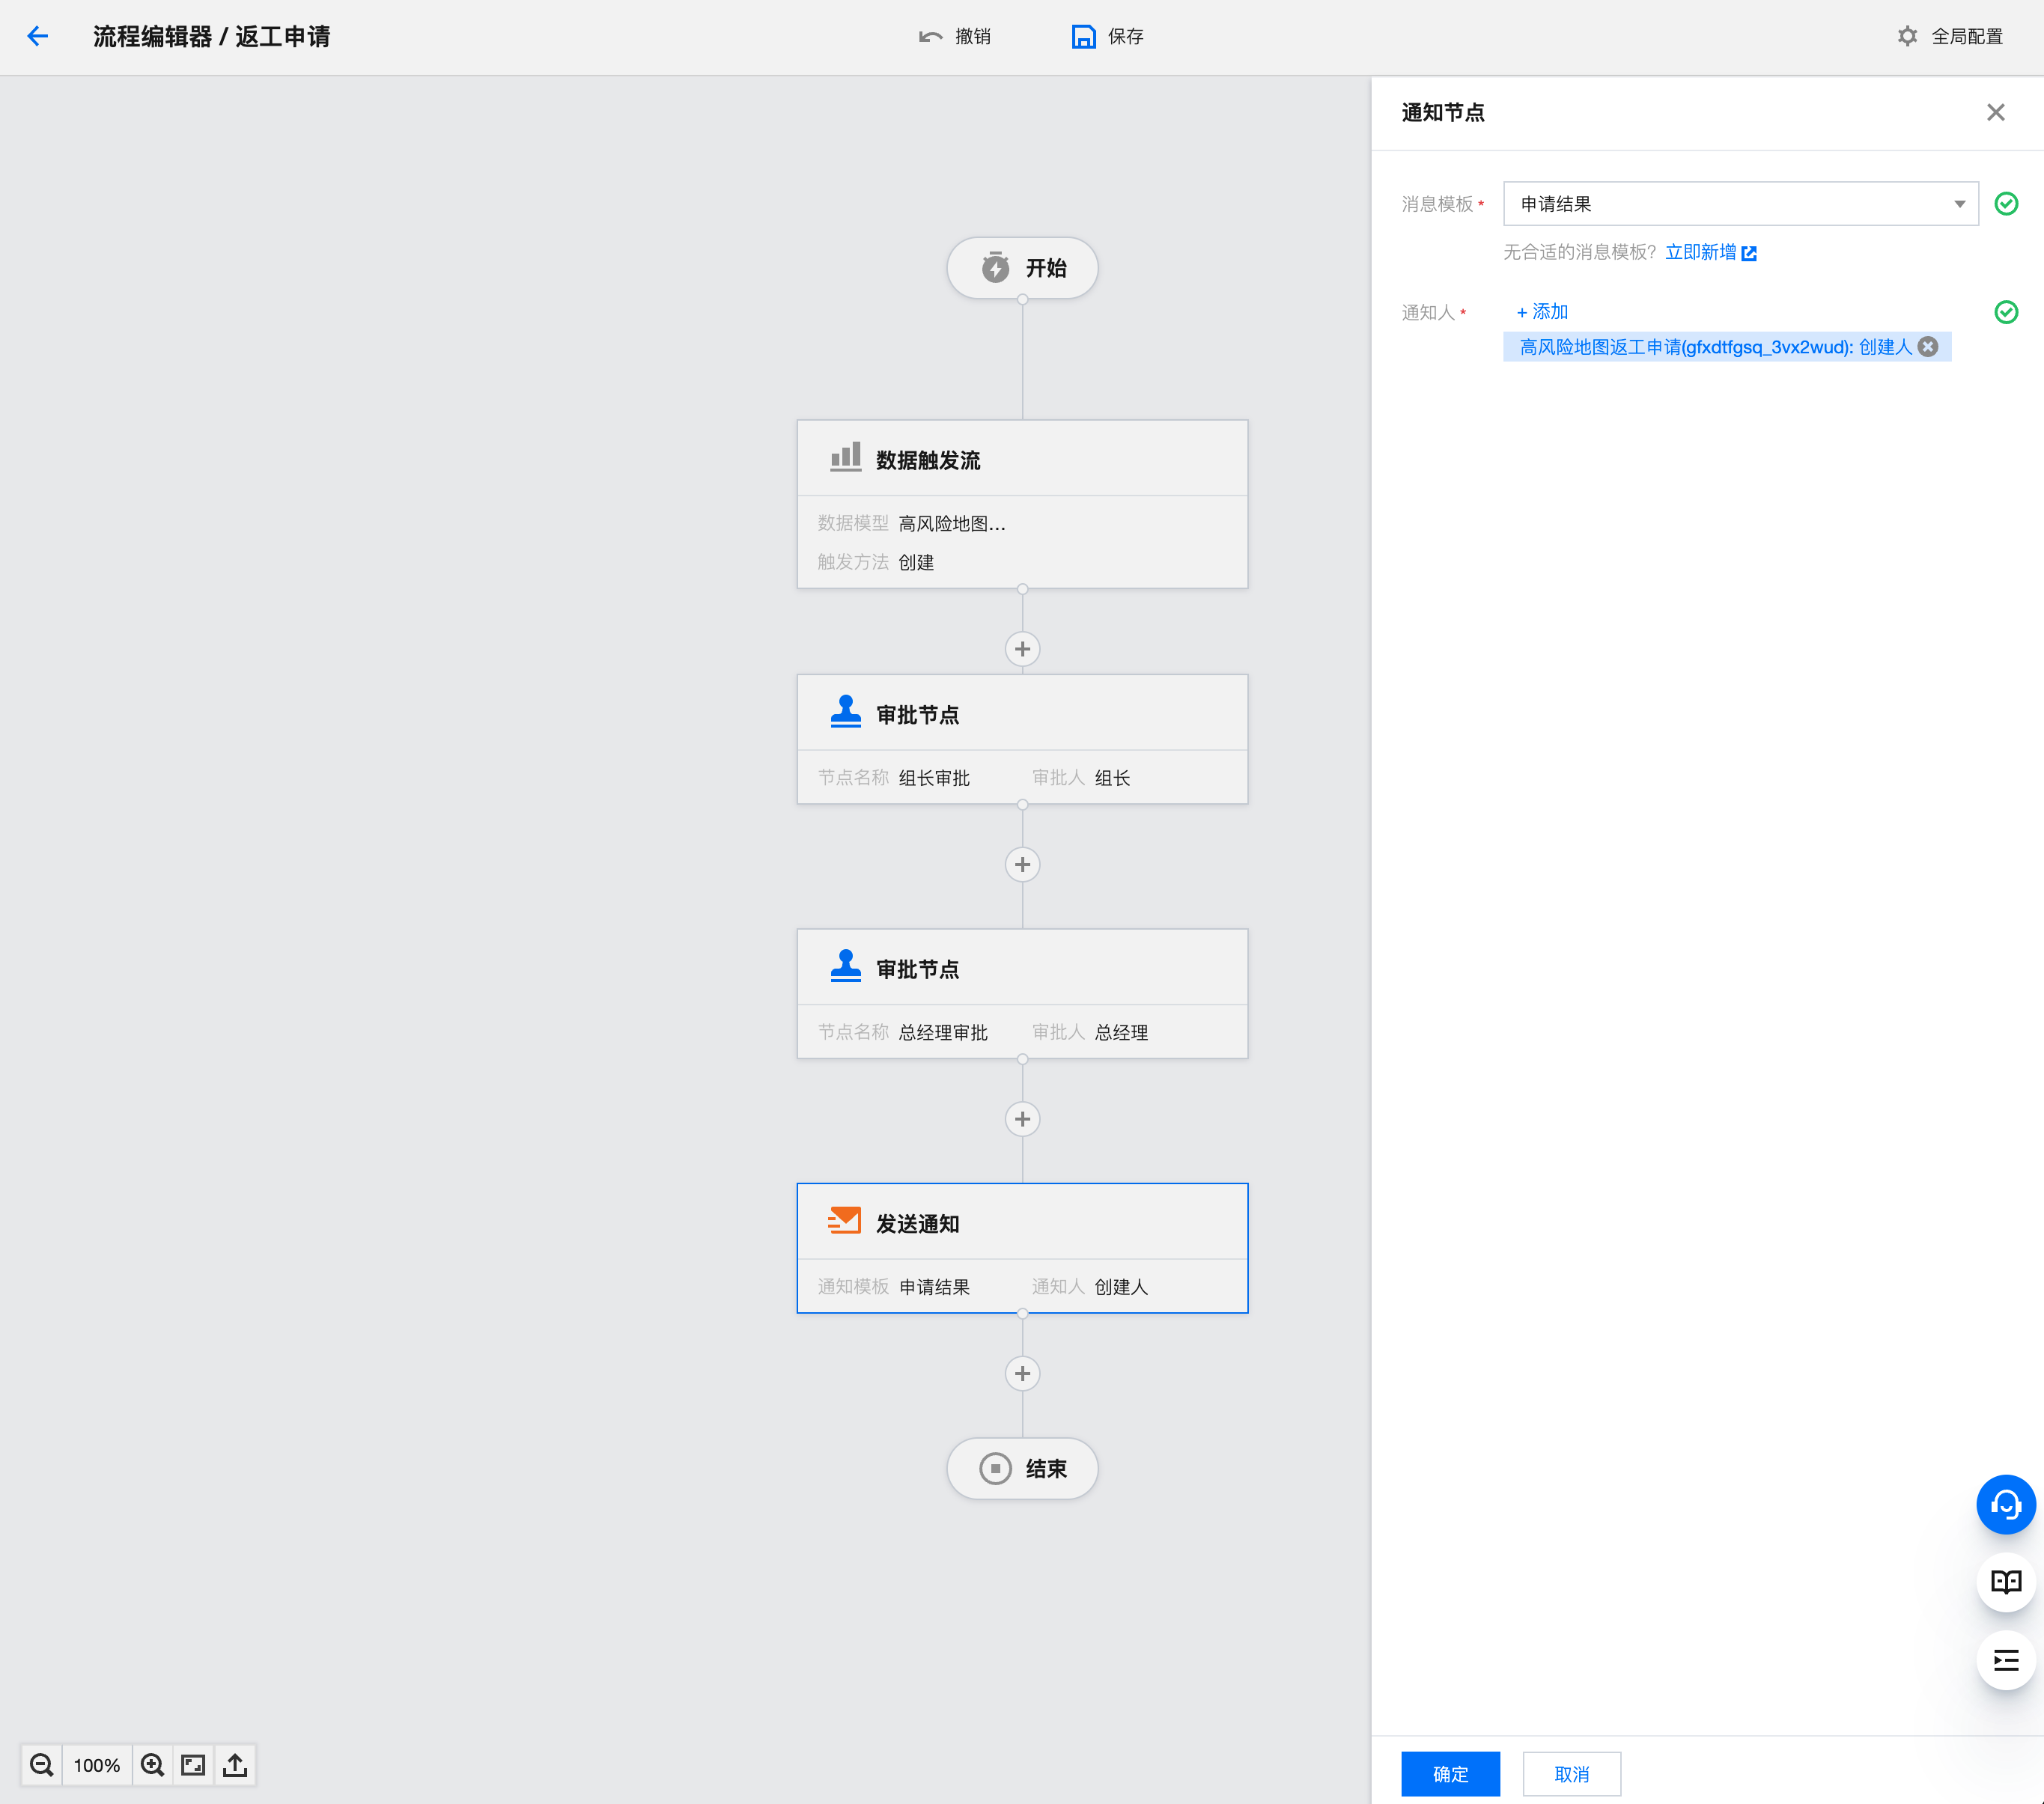Add node before 结束 node

click(x=1022, y=1373)
